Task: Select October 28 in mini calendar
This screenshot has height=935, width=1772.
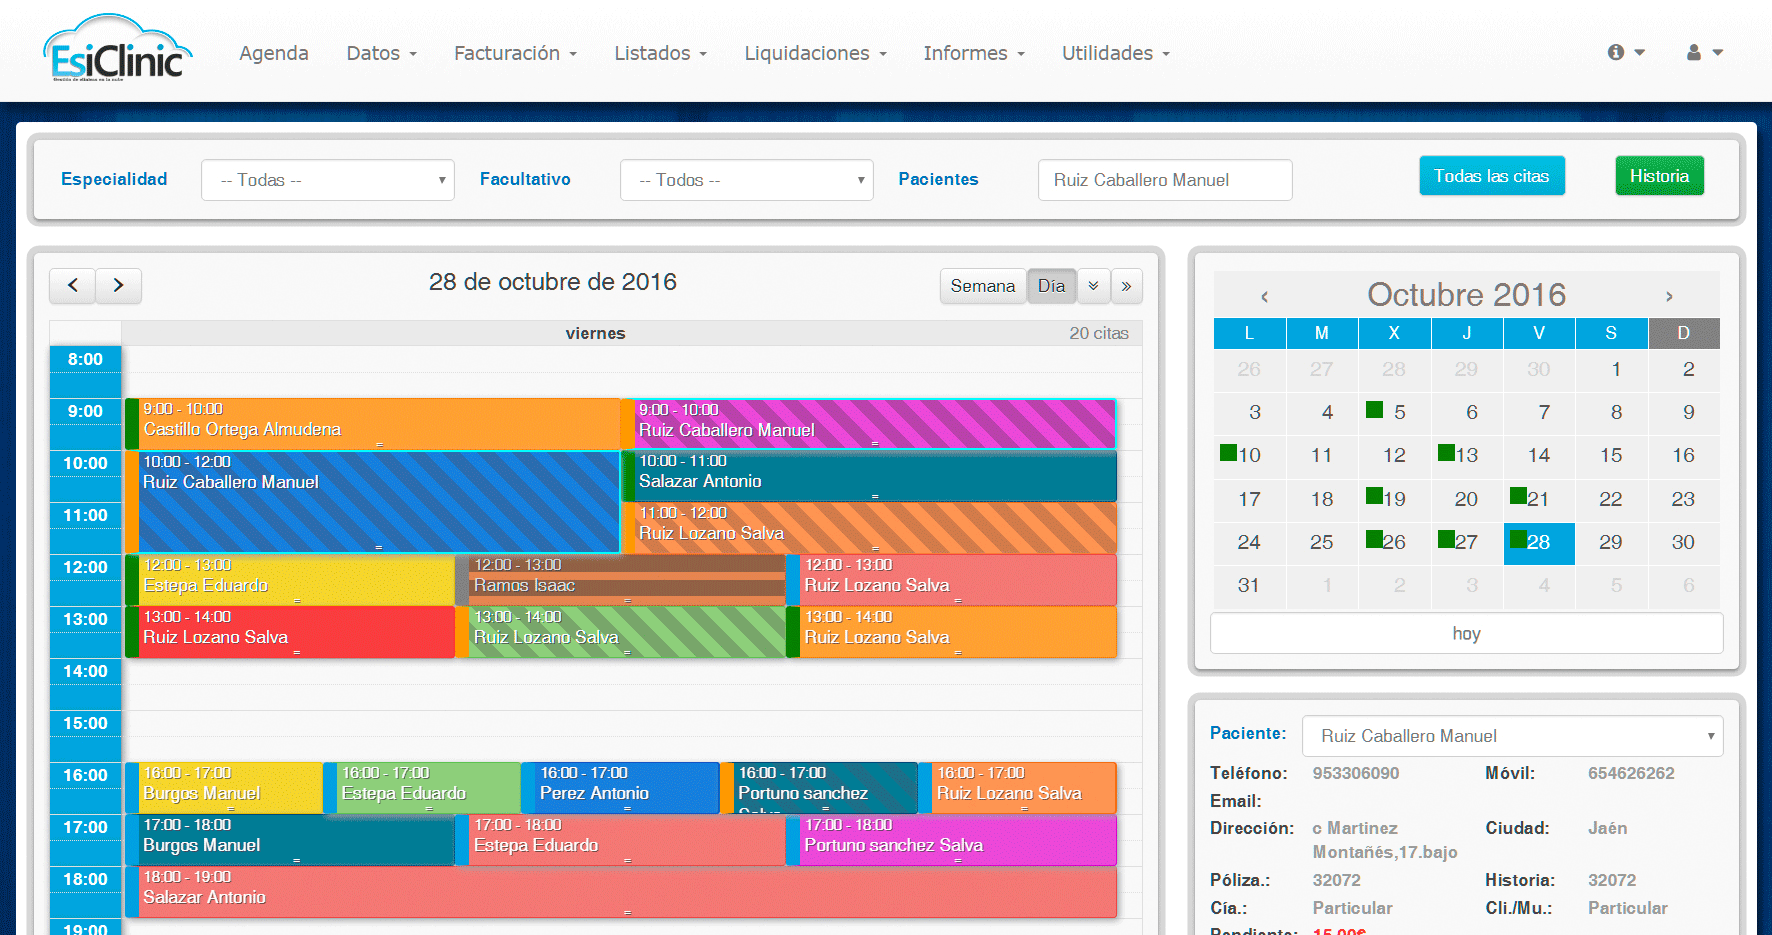Action: click(x=1539, y=543)
